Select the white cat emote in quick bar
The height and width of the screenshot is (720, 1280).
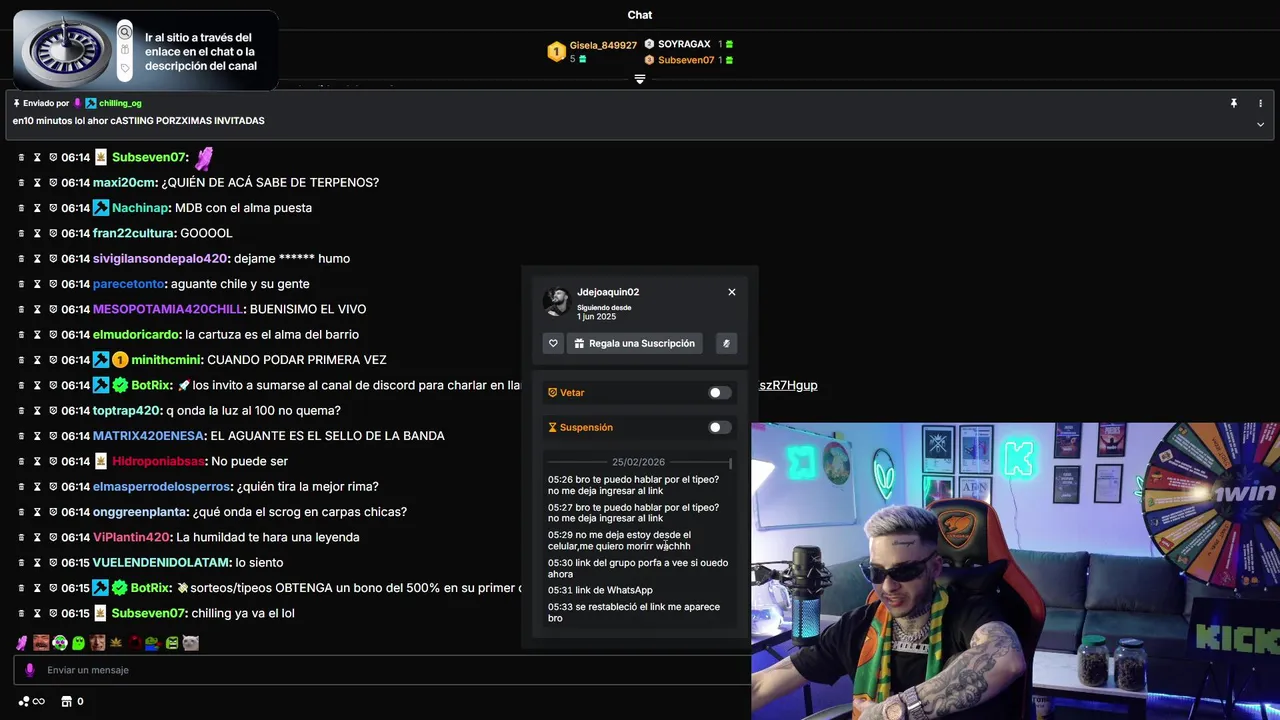click(191, 643)
